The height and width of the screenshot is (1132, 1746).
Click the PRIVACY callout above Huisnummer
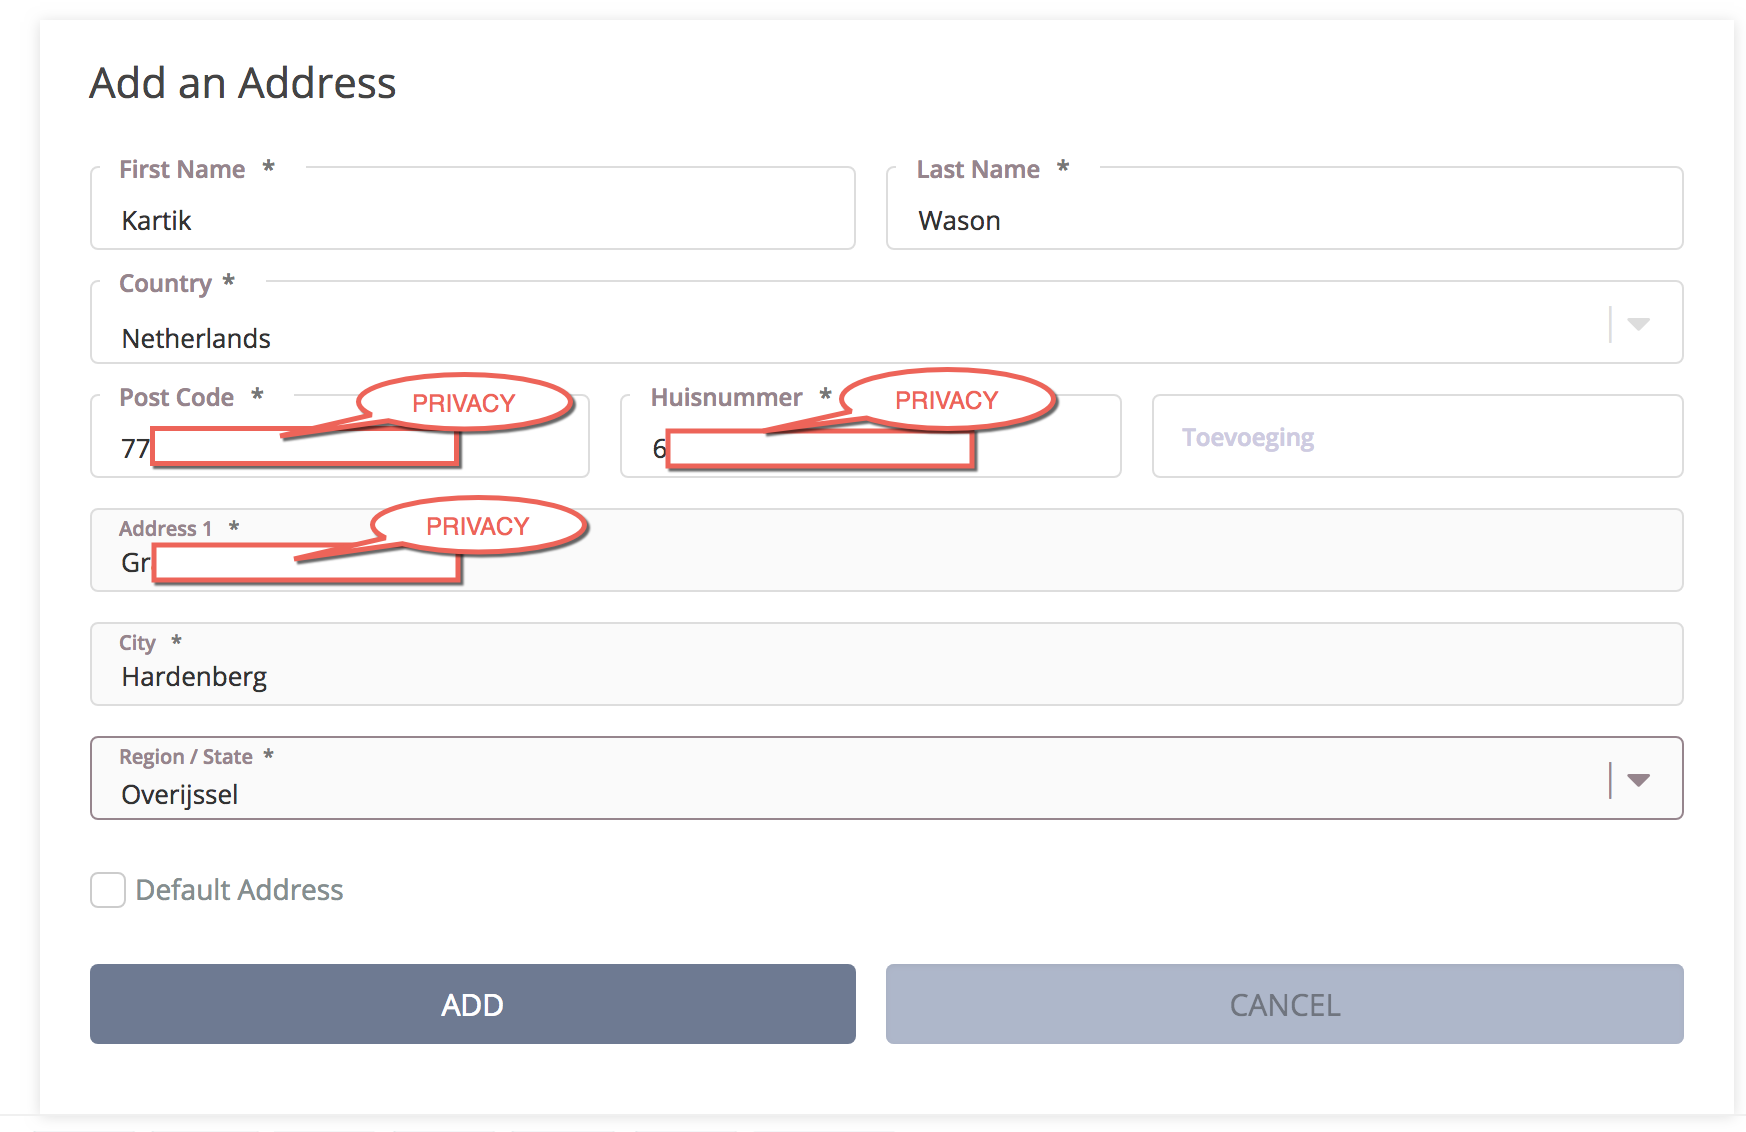[x=947, y=400]
